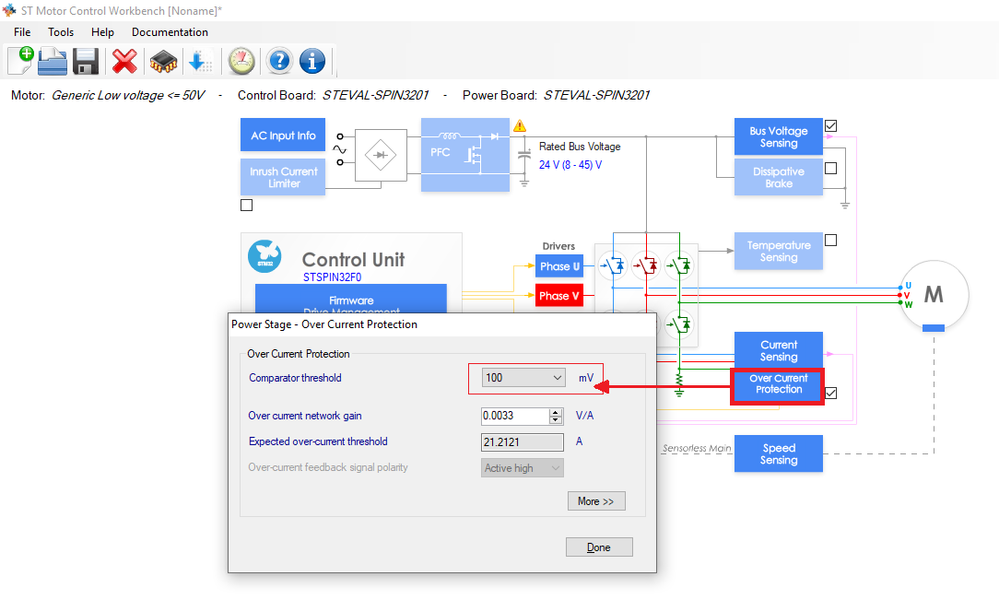Click the STSPIN32F0 link

click(332, 277)
